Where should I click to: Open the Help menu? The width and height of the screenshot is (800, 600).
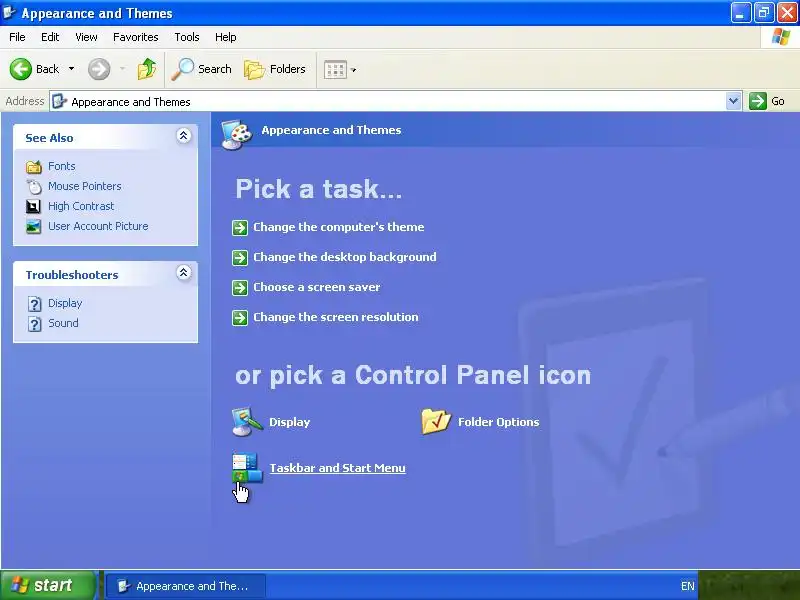(226, 37)
